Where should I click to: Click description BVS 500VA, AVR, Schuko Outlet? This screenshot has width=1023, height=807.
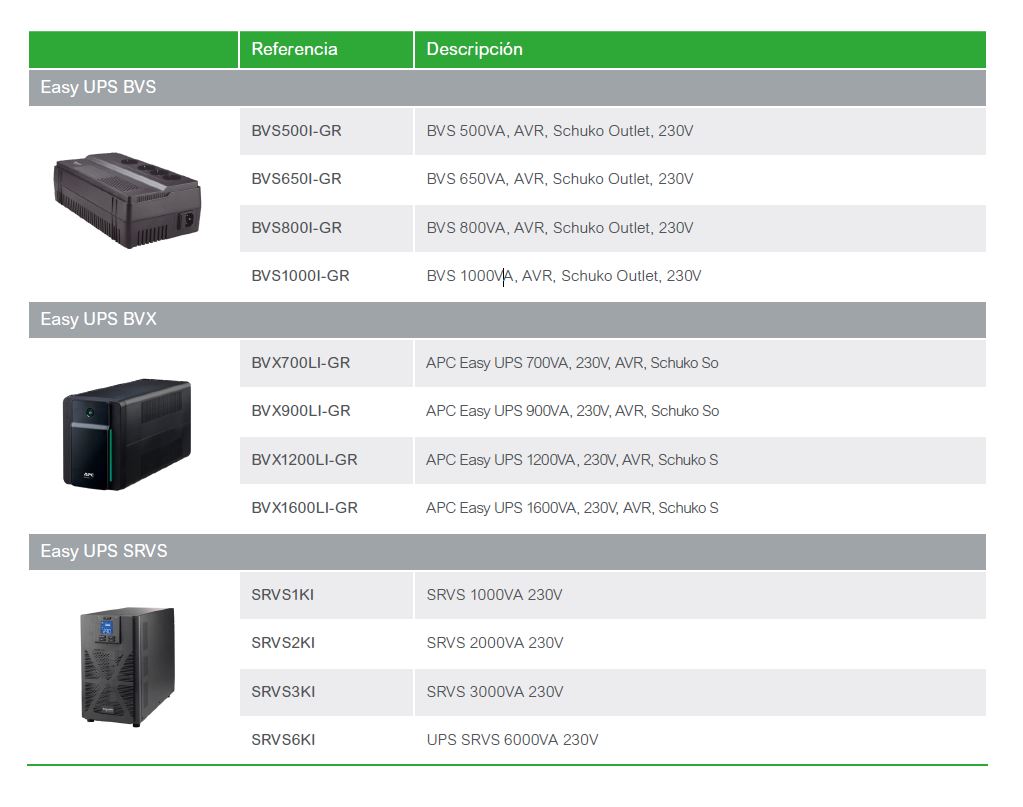pos(560,131)
